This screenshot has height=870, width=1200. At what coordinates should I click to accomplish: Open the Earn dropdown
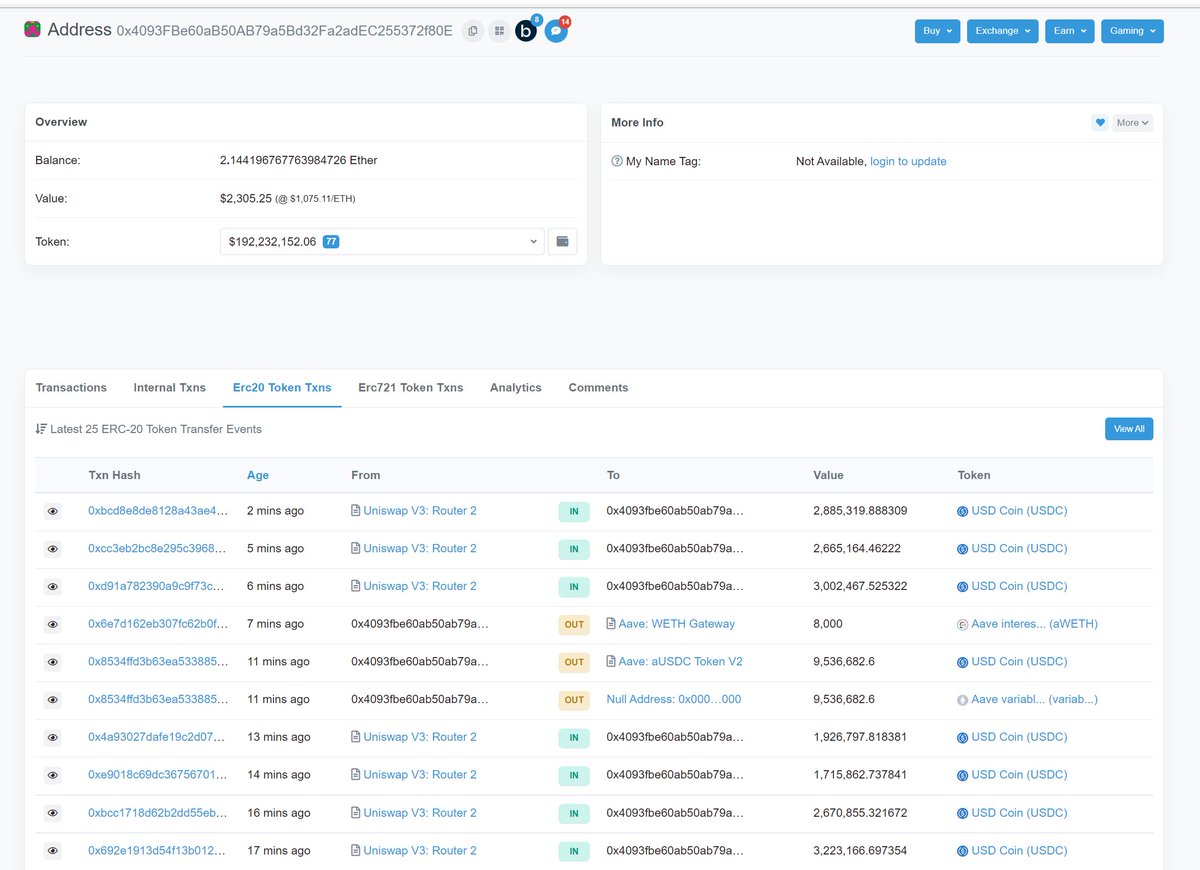pyautogui.click(x=1070, y=31)
